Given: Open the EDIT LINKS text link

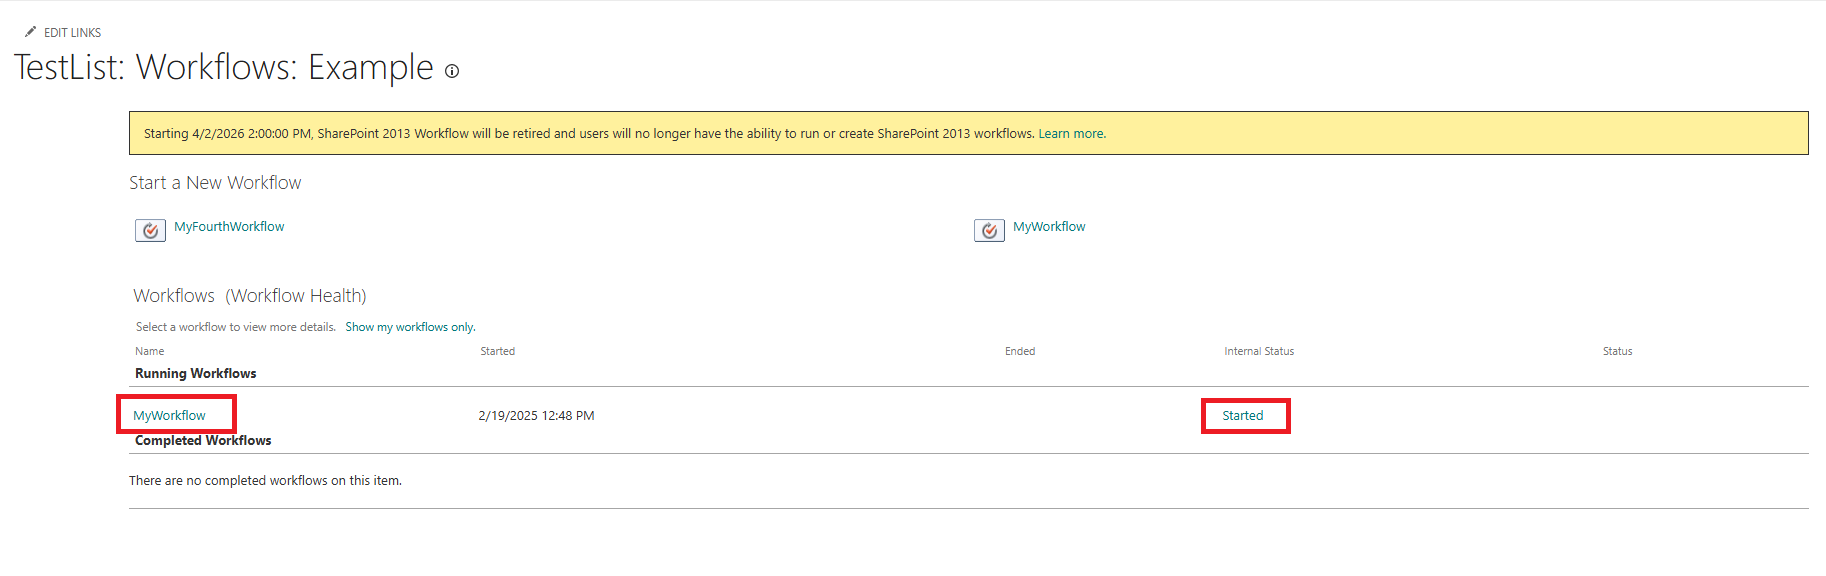Looking at the screenshot, I should point(72,33).
